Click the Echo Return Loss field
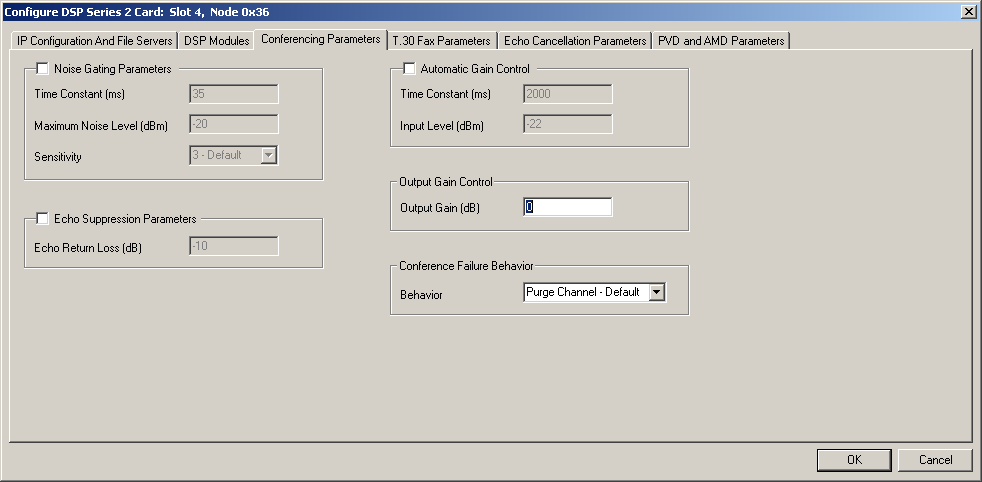982x482 pixels. [233, 246]
